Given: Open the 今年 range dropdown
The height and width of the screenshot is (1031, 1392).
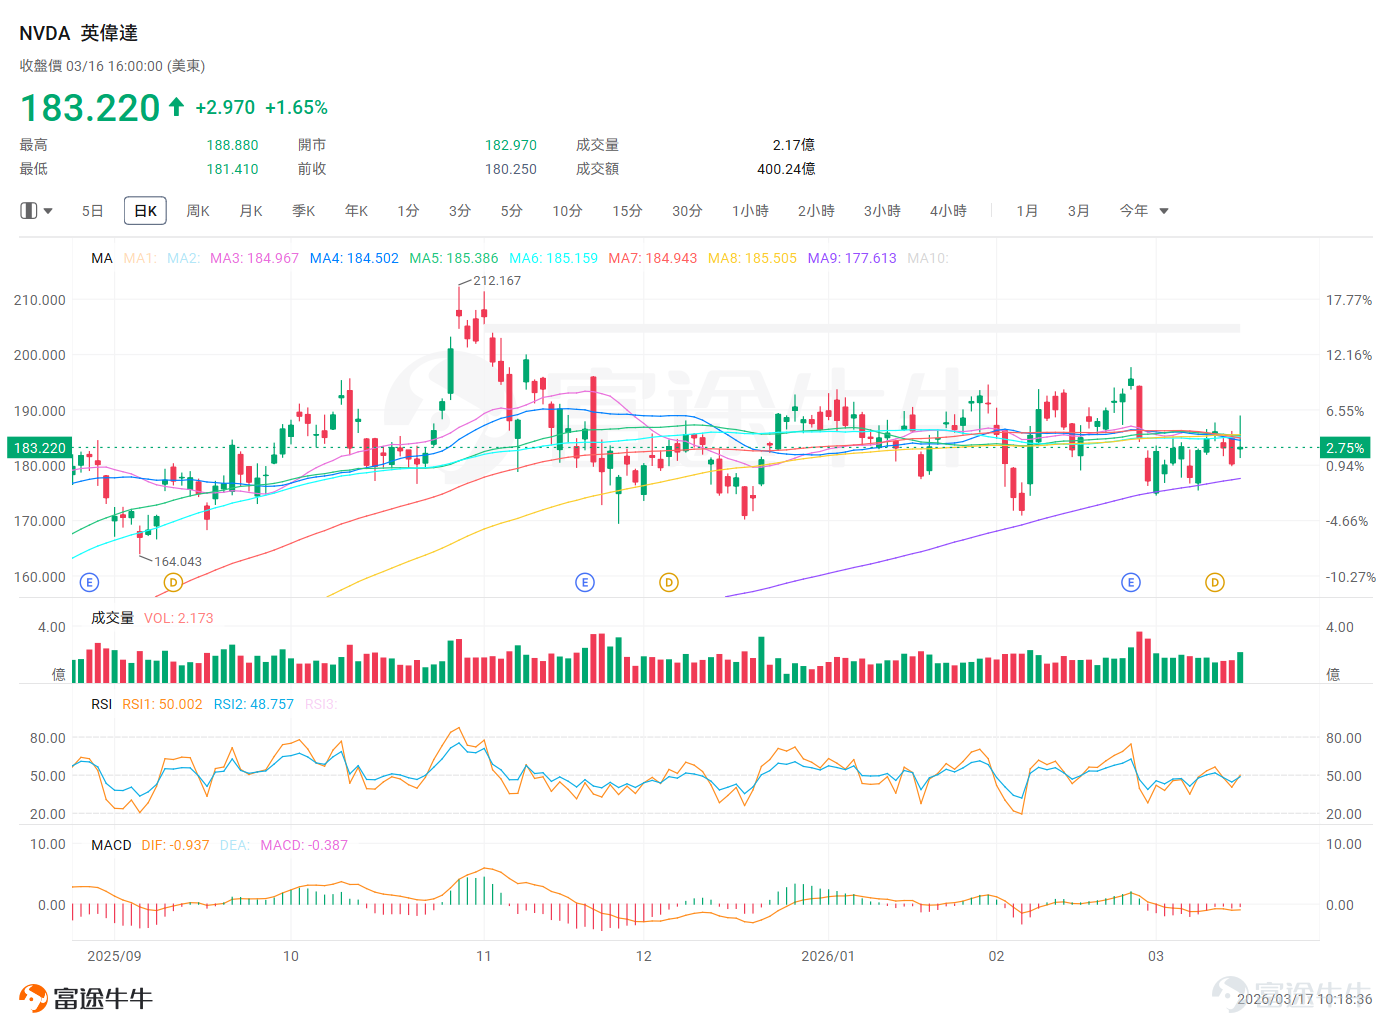Looking at the screenshot, I should (1144, 211).
